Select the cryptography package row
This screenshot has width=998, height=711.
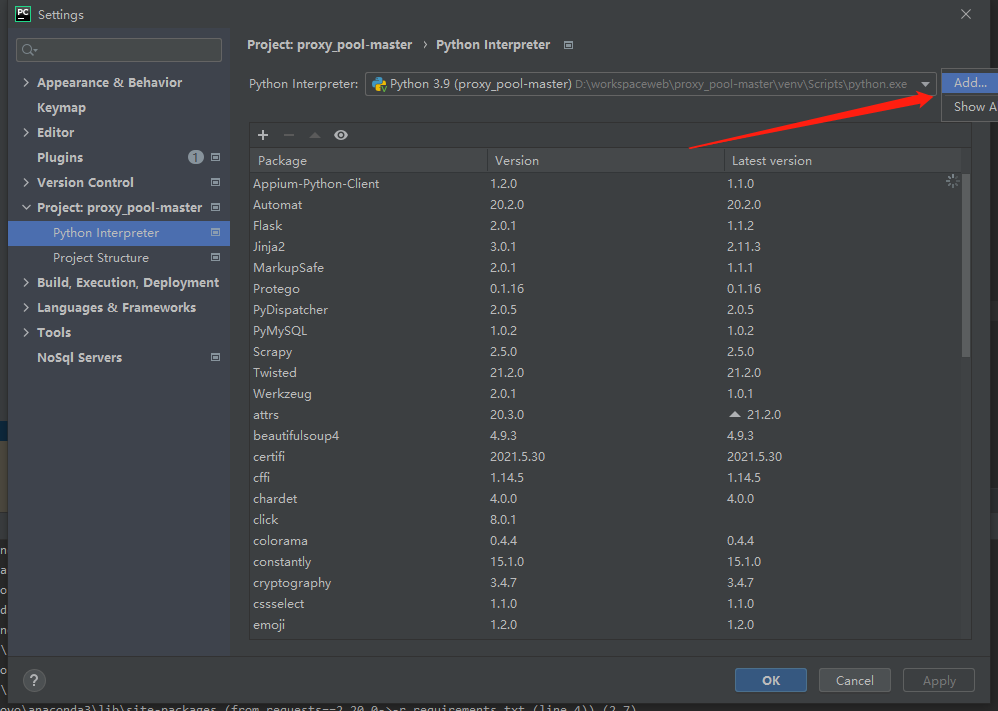(605, 582)
